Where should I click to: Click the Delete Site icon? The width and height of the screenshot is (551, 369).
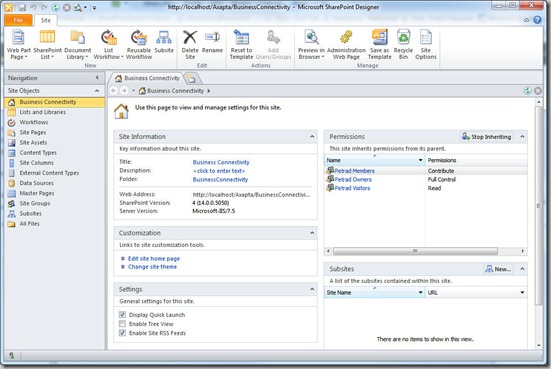(x=190, y=38)
